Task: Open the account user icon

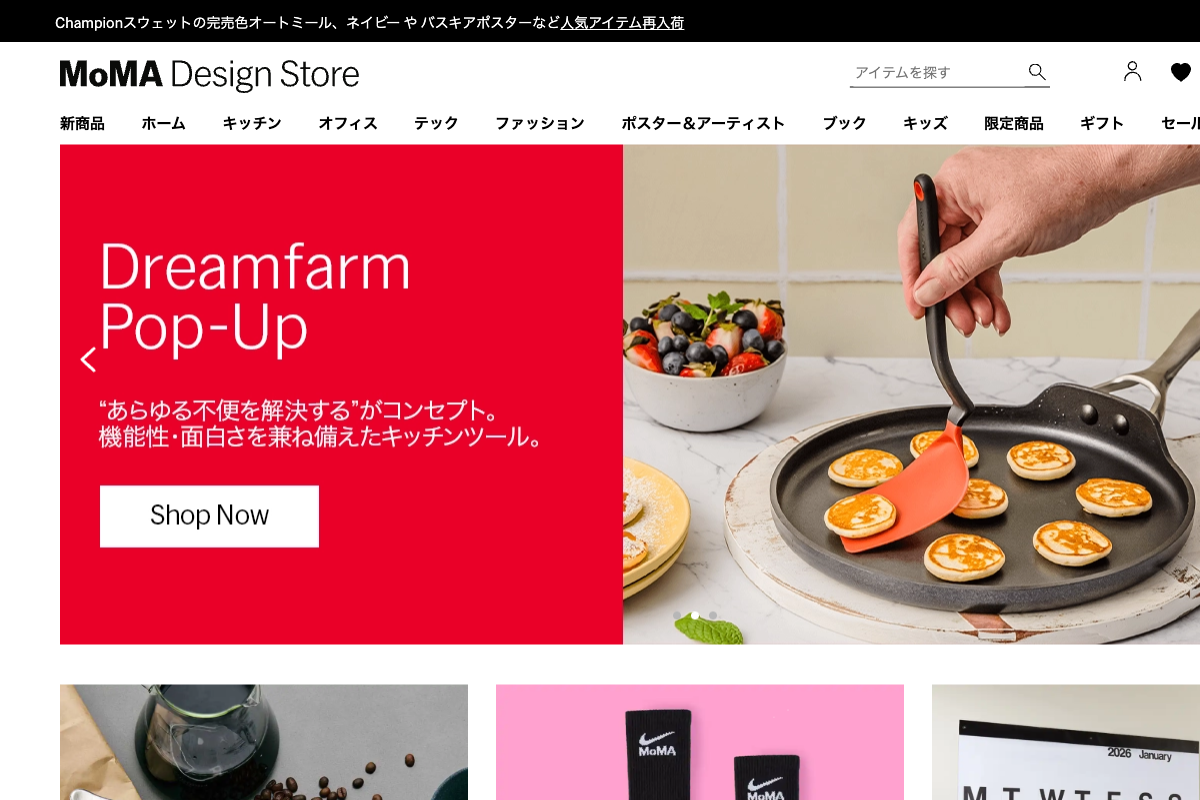Action: (1132, 71)
